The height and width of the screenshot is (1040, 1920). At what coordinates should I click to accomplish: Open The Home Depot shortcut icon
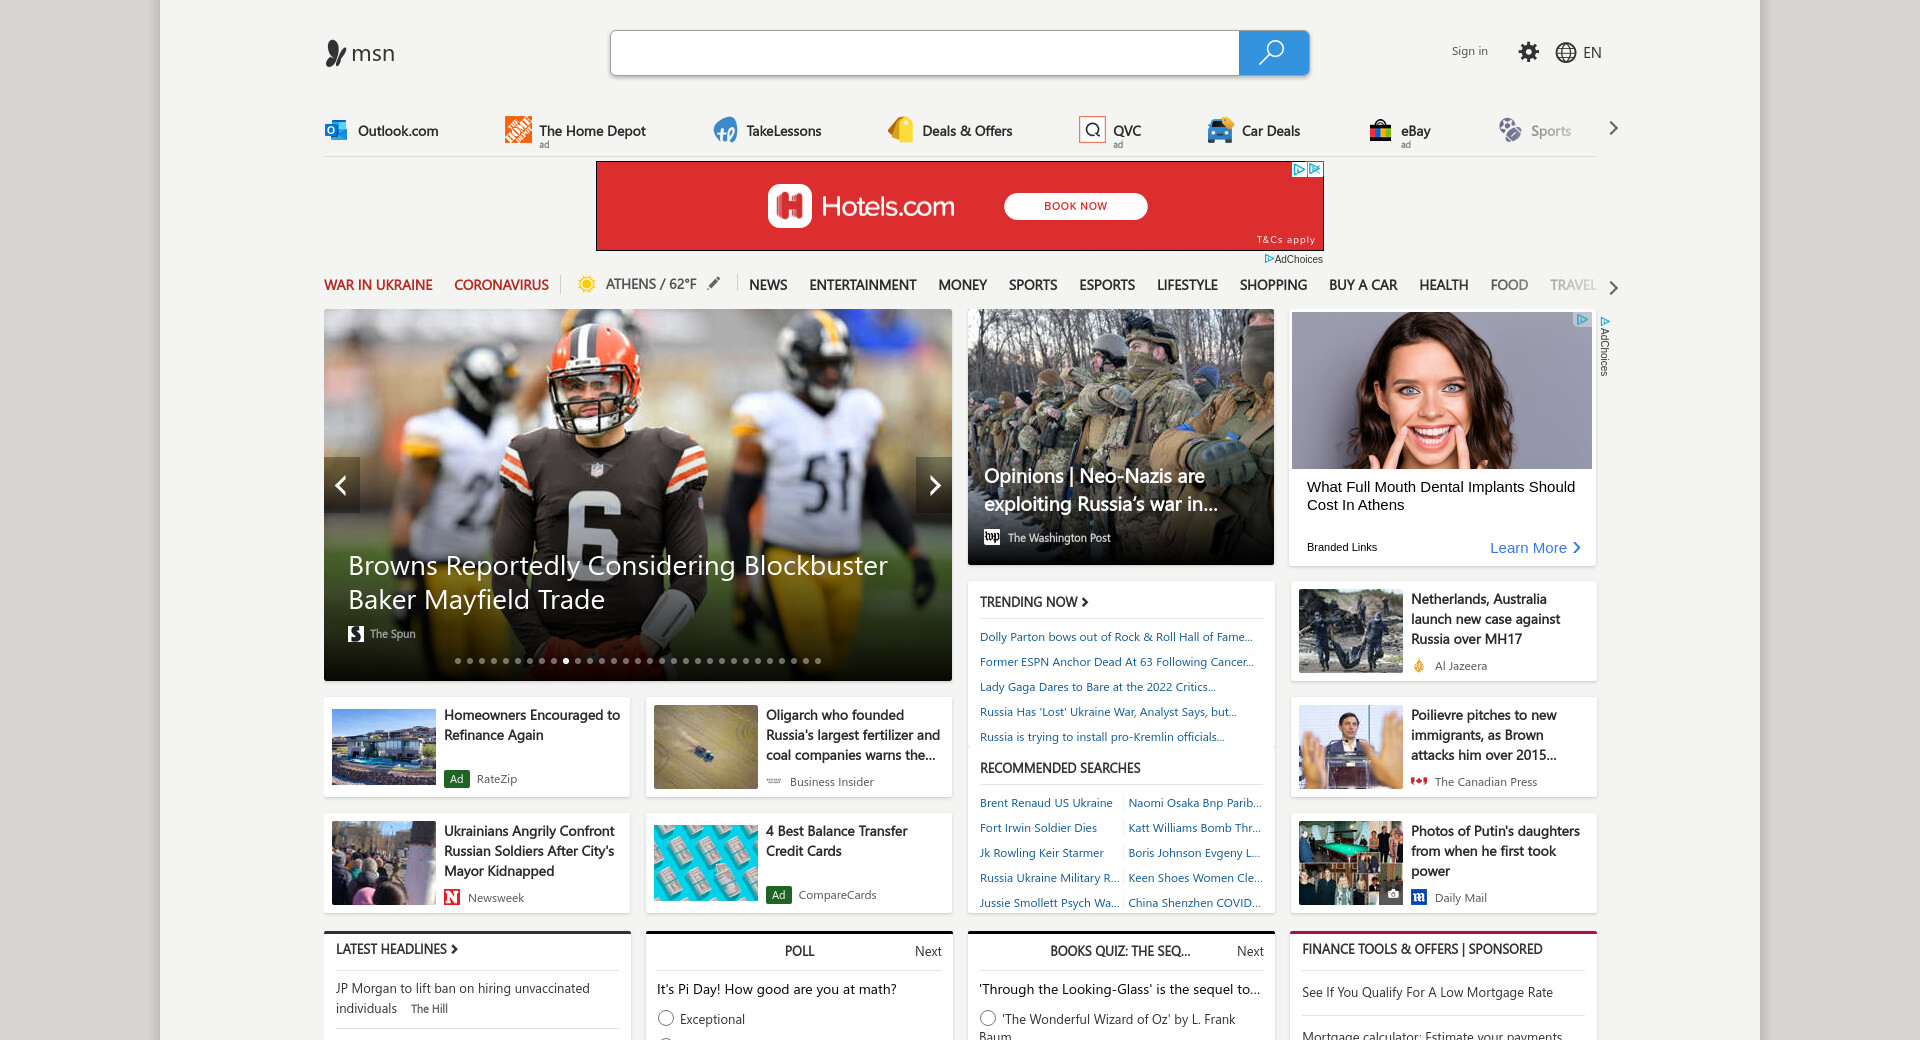click(518, 130)
